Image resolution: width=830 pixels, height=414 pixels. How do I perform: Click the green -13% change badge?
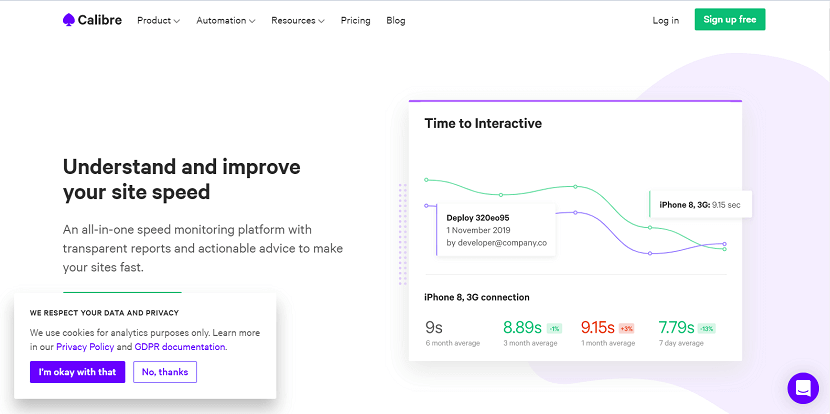(x=707, y=328)
